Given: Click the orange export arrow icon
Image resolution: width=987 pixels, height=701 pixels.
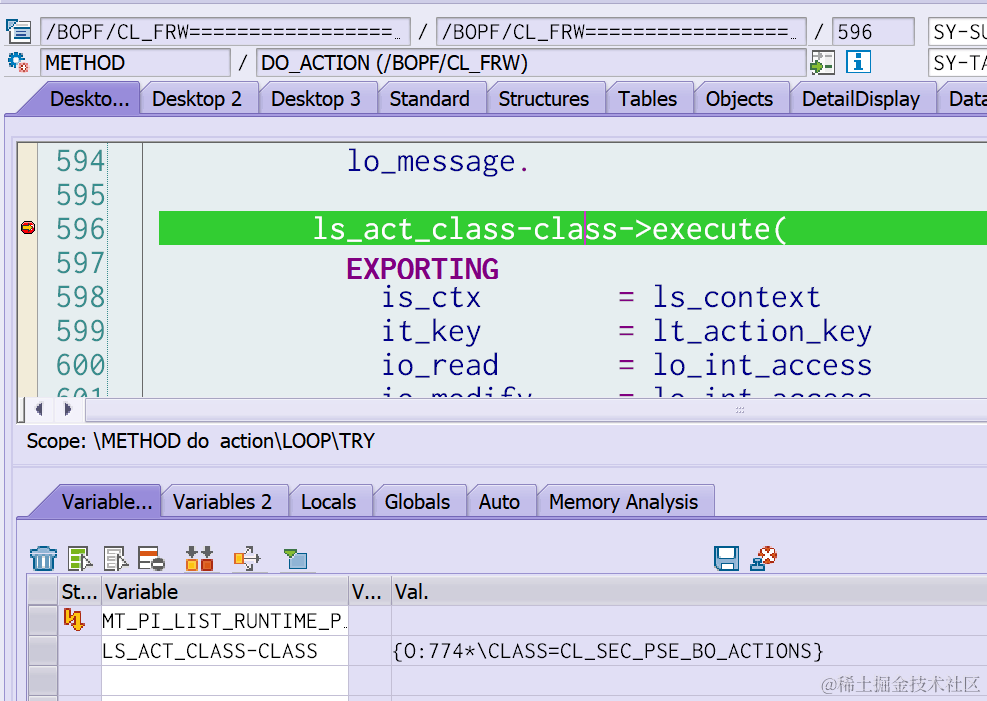Looking at the screenshot, I should (x=247, y=558).
